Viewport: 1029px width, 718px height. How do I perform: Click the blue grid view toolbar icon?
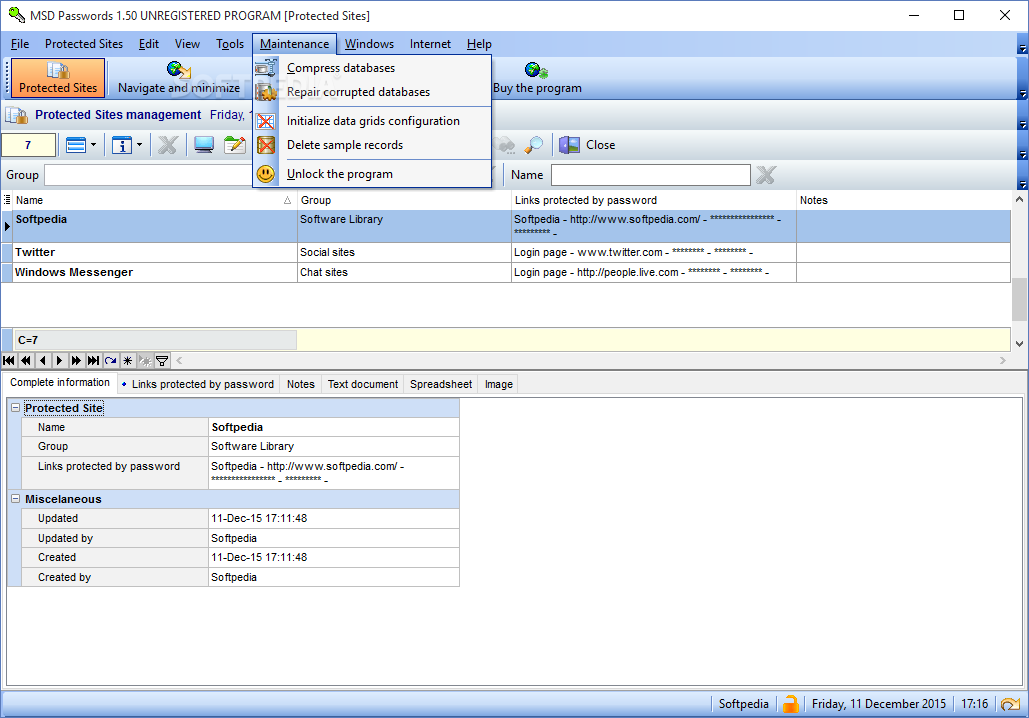pyautogui.click(x=76, y=145)
